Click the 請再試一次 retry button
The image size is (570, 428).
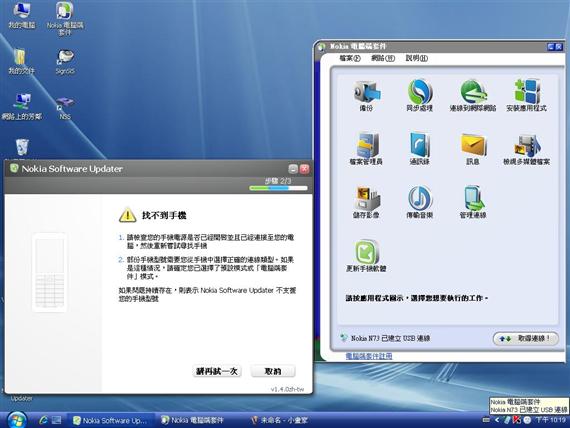click(217, 371)
